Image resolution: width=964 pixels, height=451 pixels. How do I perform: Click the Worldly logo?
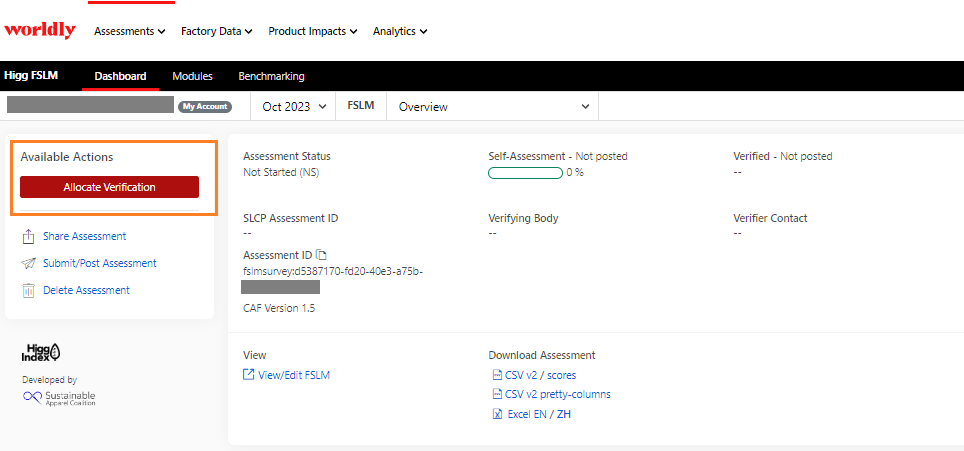(40, 30)
